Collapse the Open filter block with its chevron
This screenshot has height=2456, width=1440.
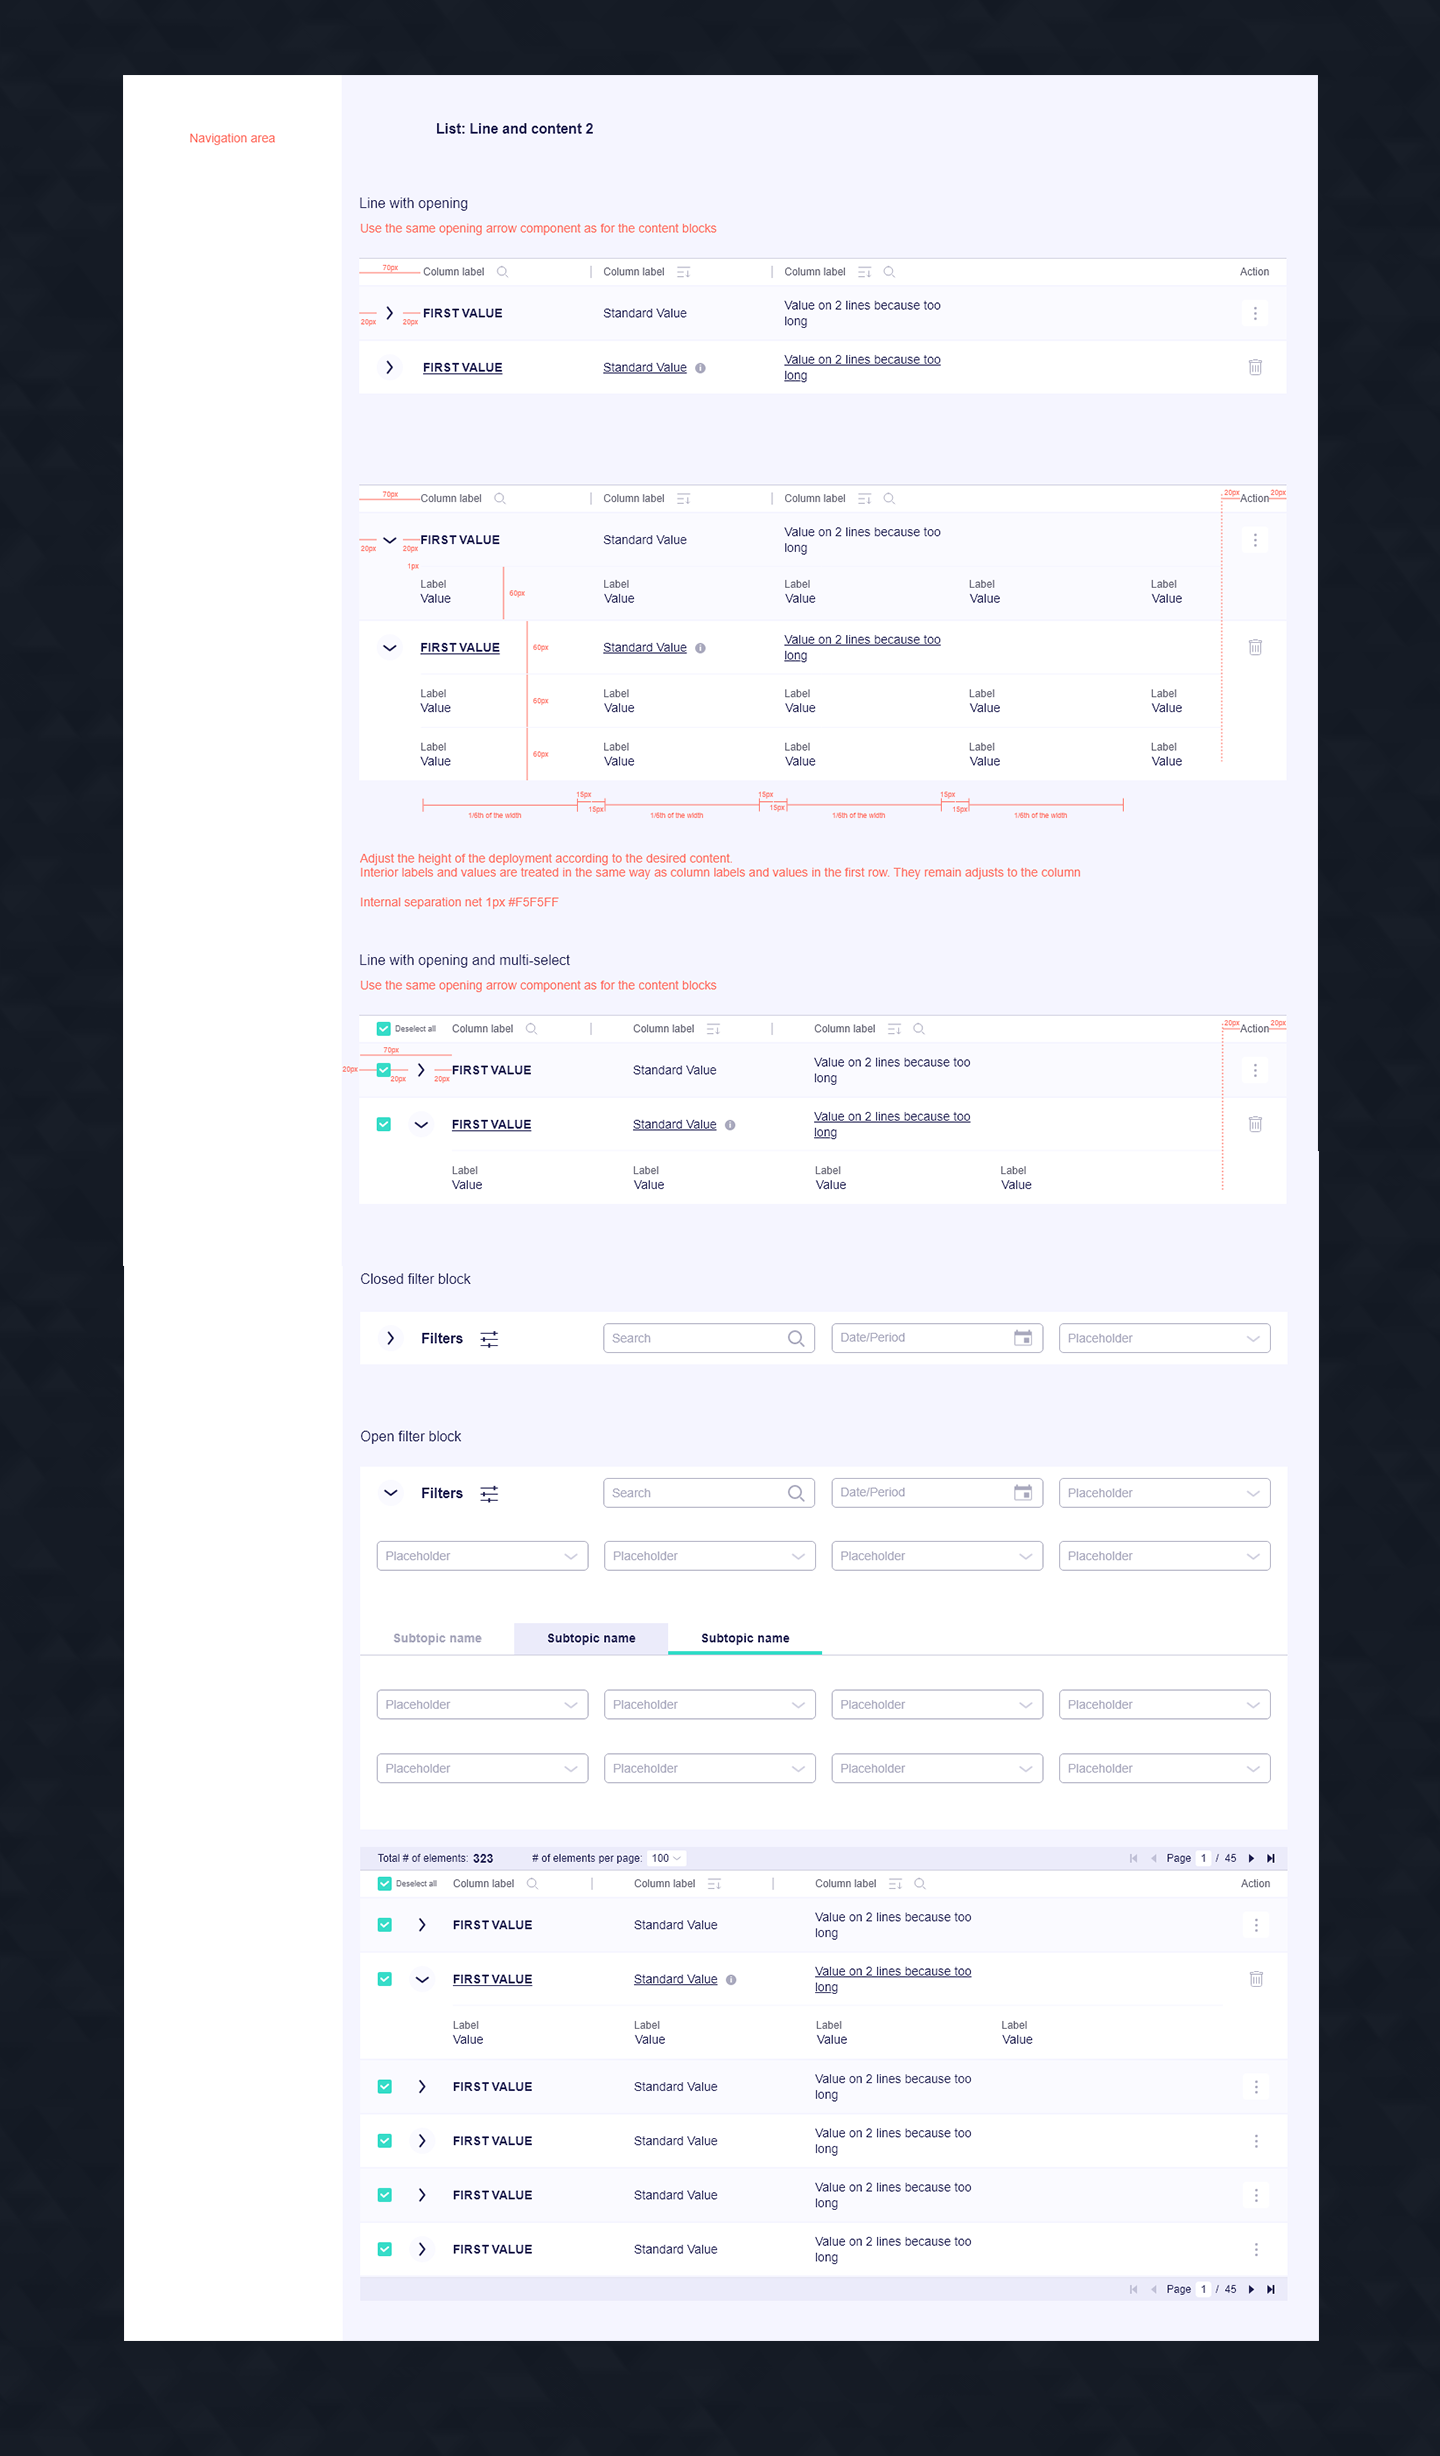point(390,1493)
